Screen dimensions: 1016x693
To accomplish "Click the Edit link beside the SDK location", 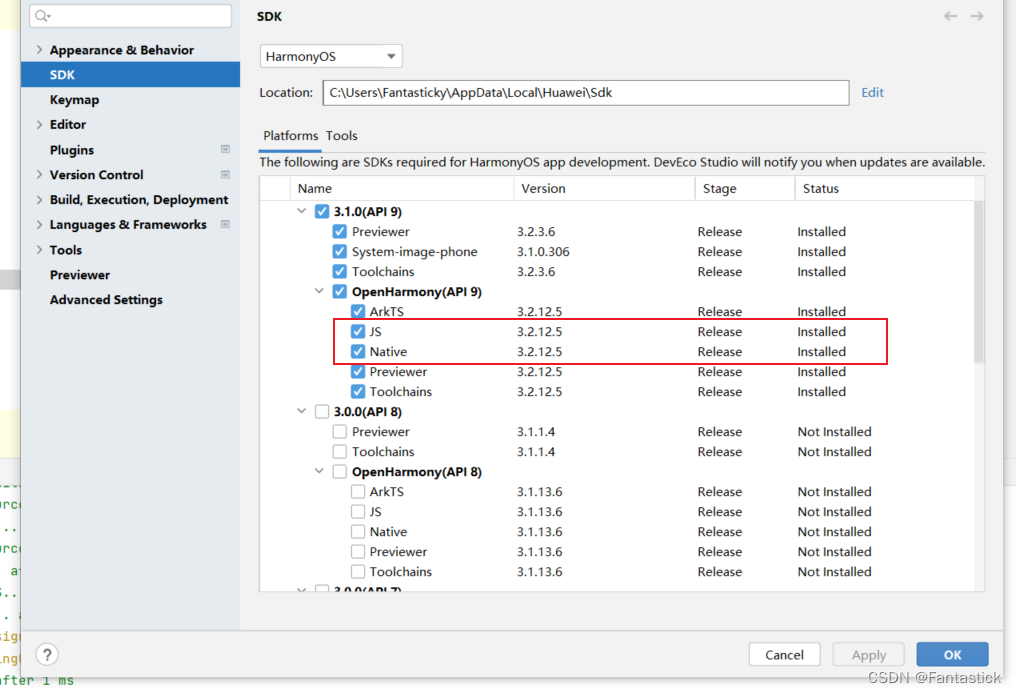I will click(x=872, y=92).
